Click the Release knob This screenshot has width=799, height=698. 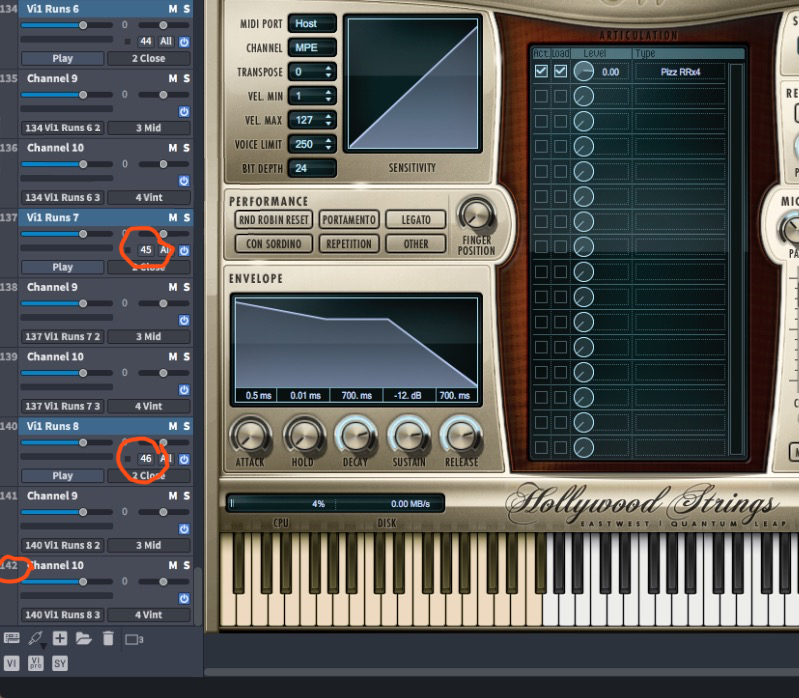coord(462,437)
